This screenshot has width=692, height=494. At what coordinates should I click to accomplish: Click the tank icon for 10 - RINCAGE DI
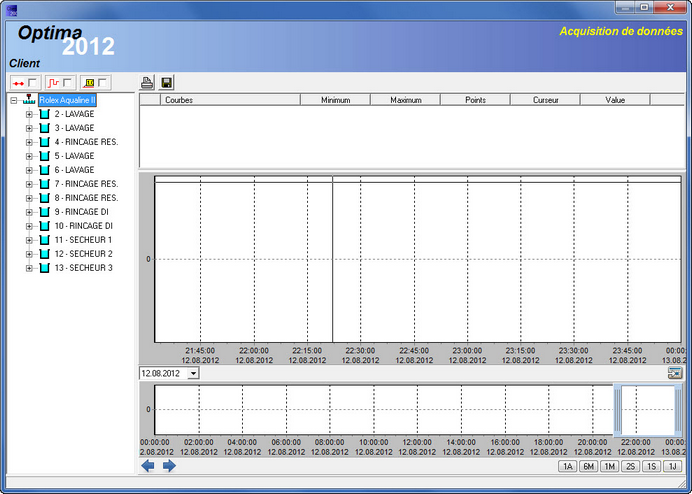(x=44, y=226)
